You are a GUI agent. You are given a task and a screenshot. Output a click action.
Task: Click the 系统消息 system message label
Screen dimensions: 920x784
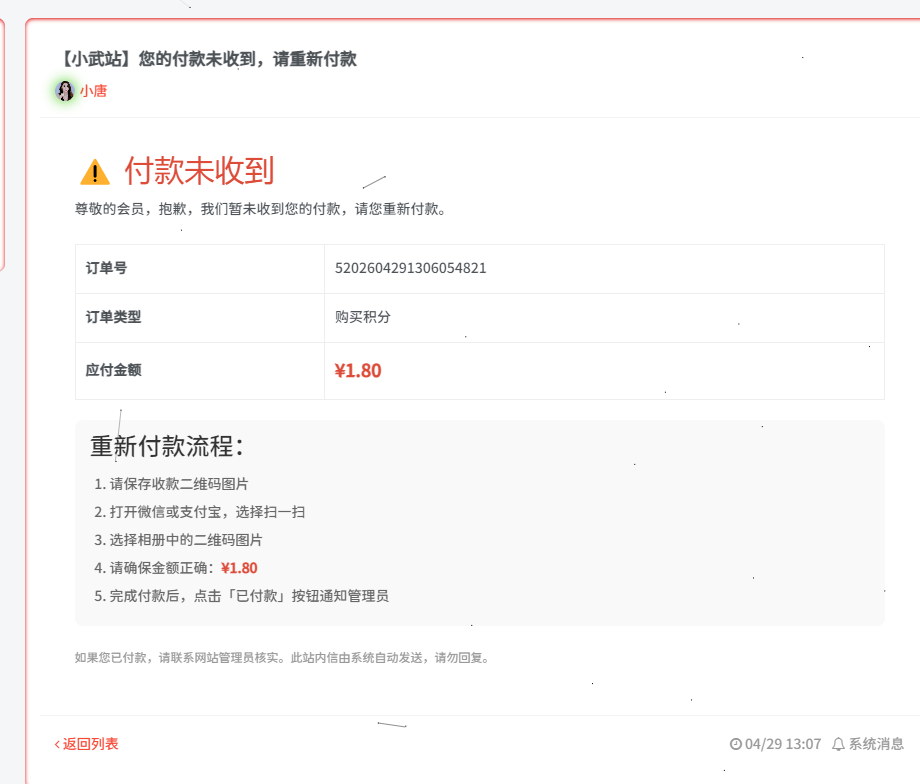pos(872,744)
